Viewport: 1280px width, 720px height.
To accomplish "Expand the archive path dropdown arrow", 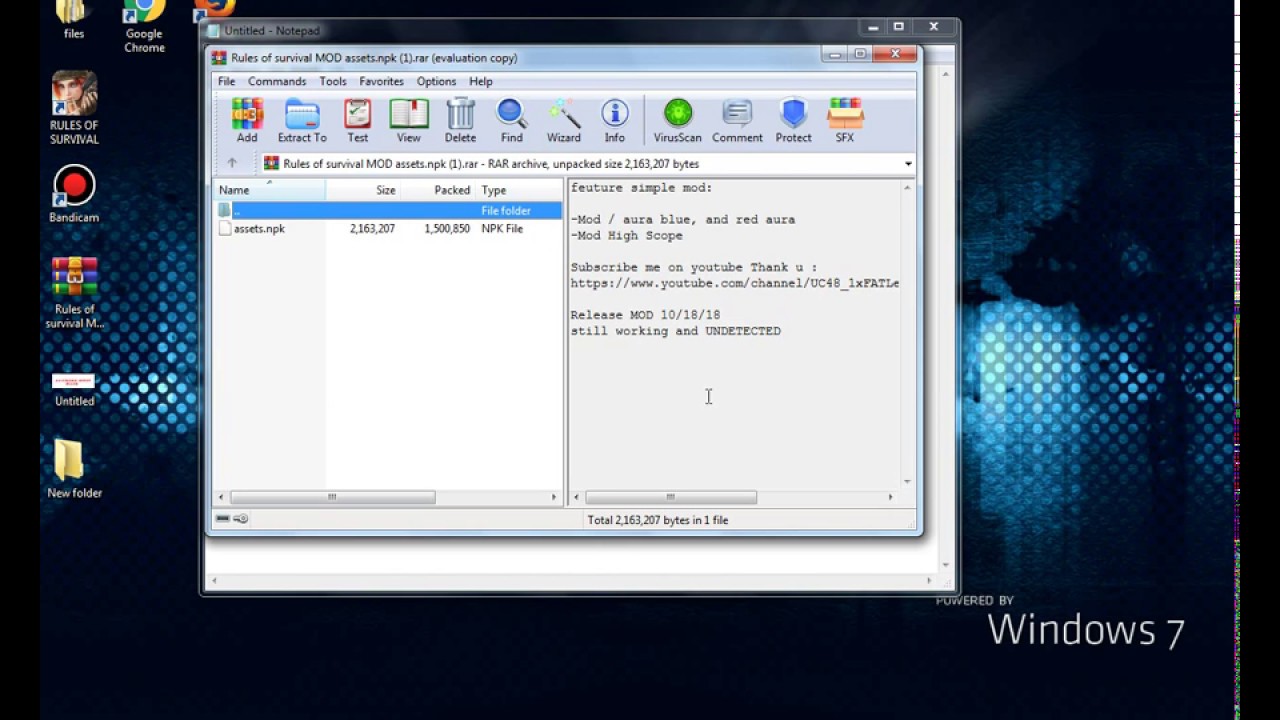I will point(908,164).
